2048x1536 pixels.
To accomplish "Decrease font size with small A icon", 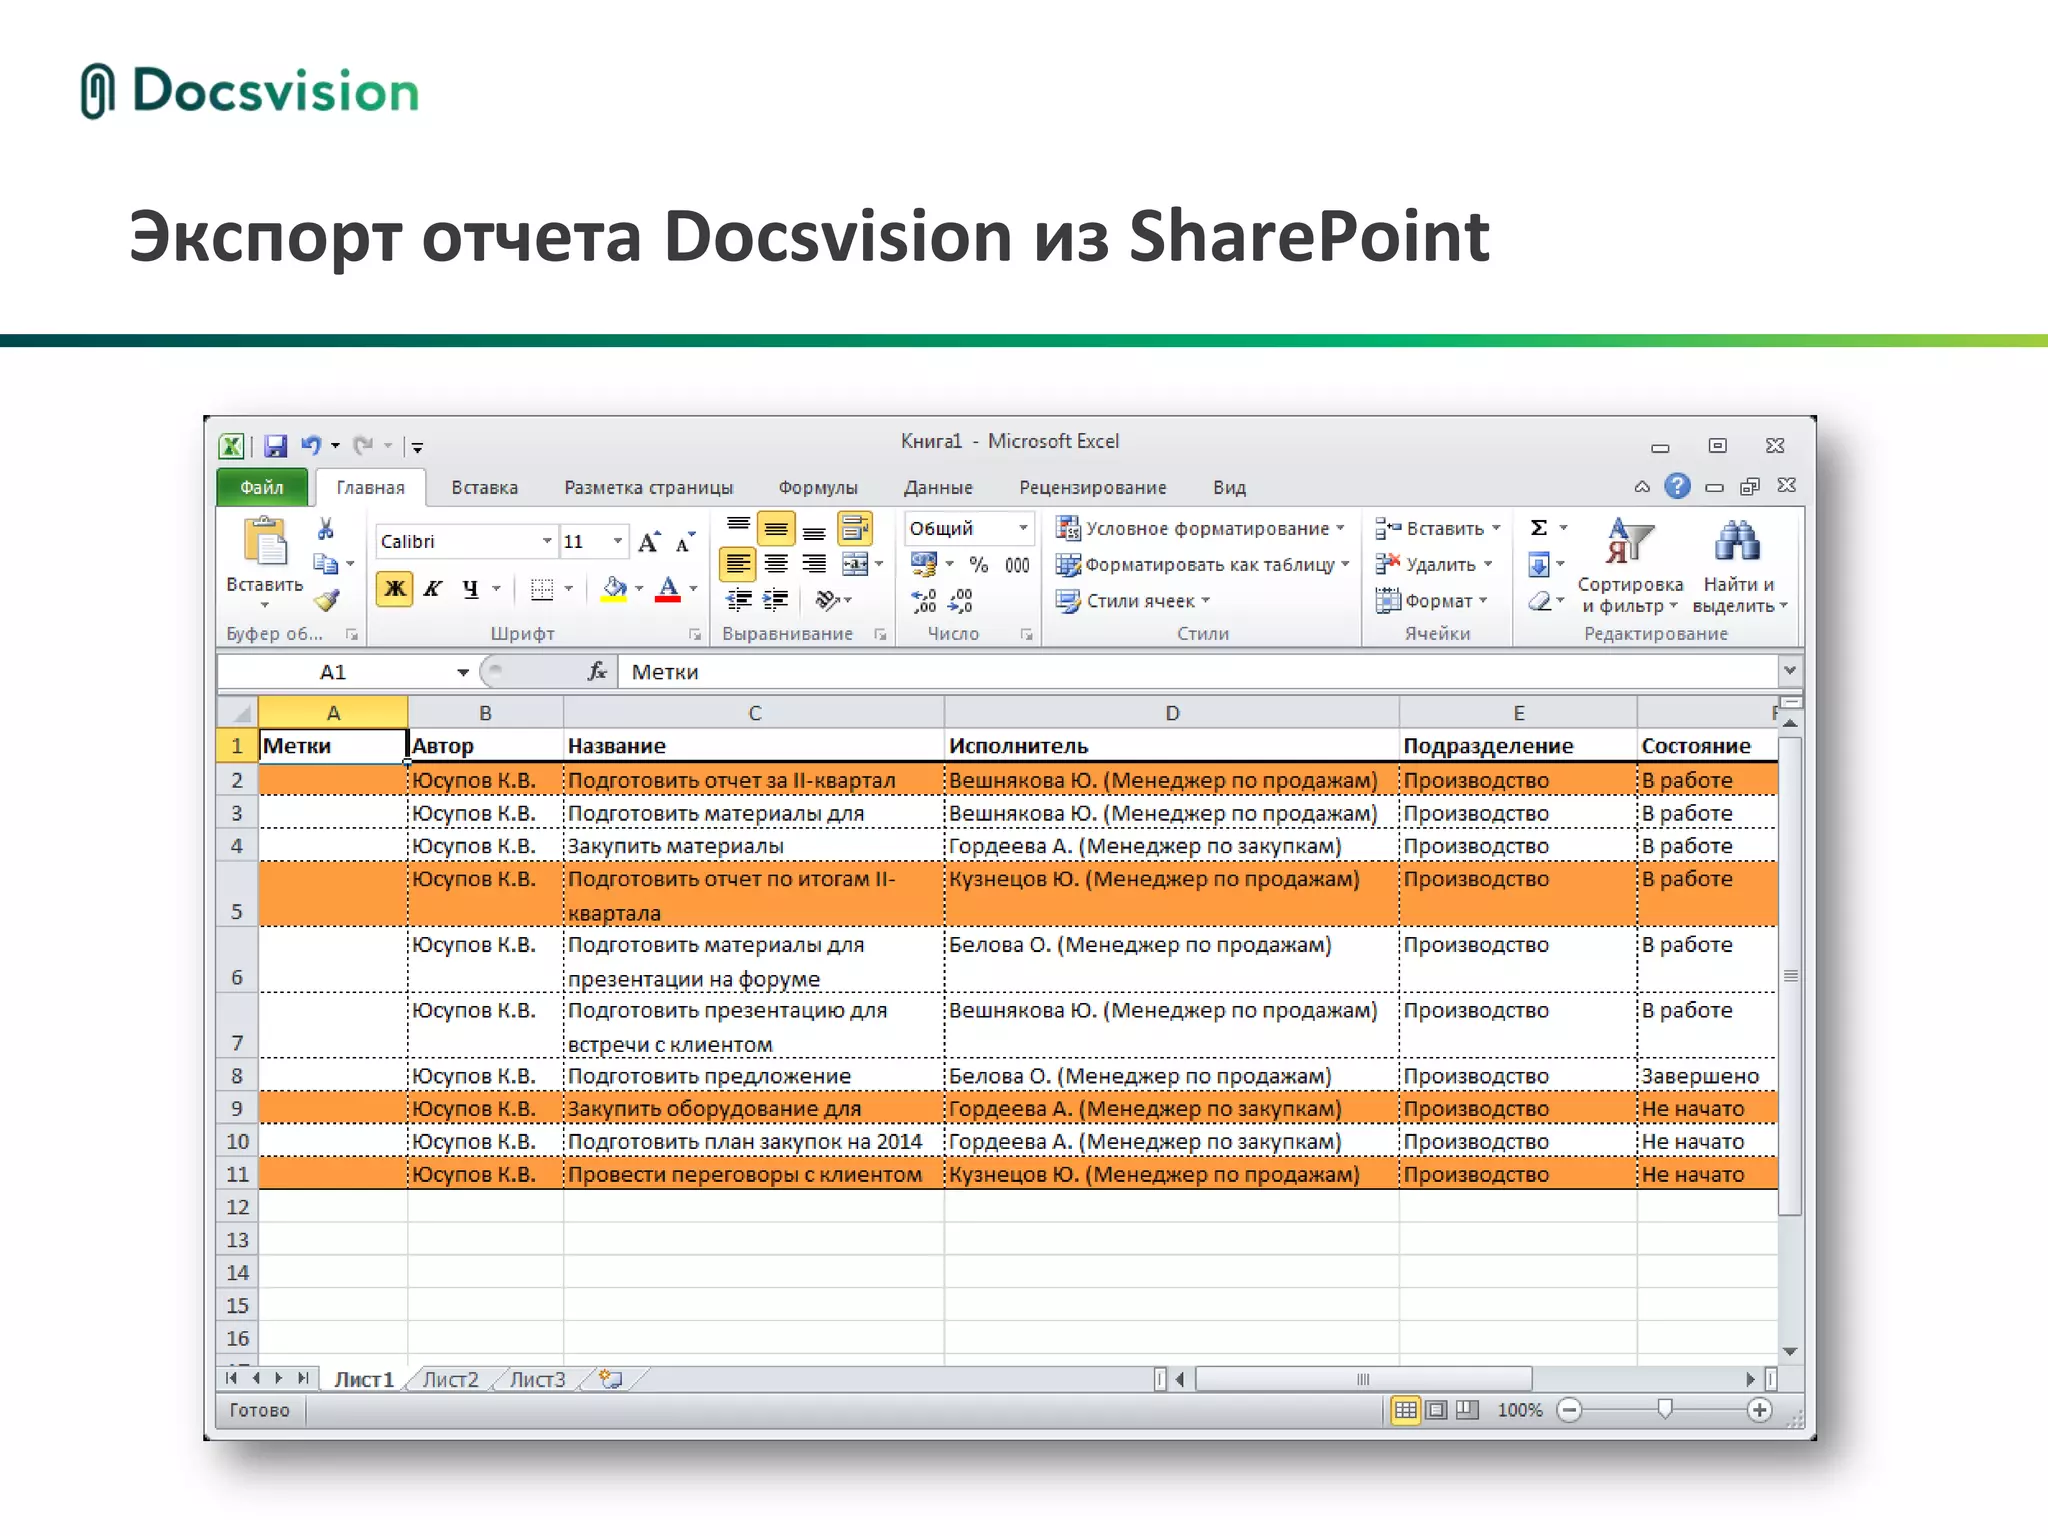I will [x=685, y=542].
